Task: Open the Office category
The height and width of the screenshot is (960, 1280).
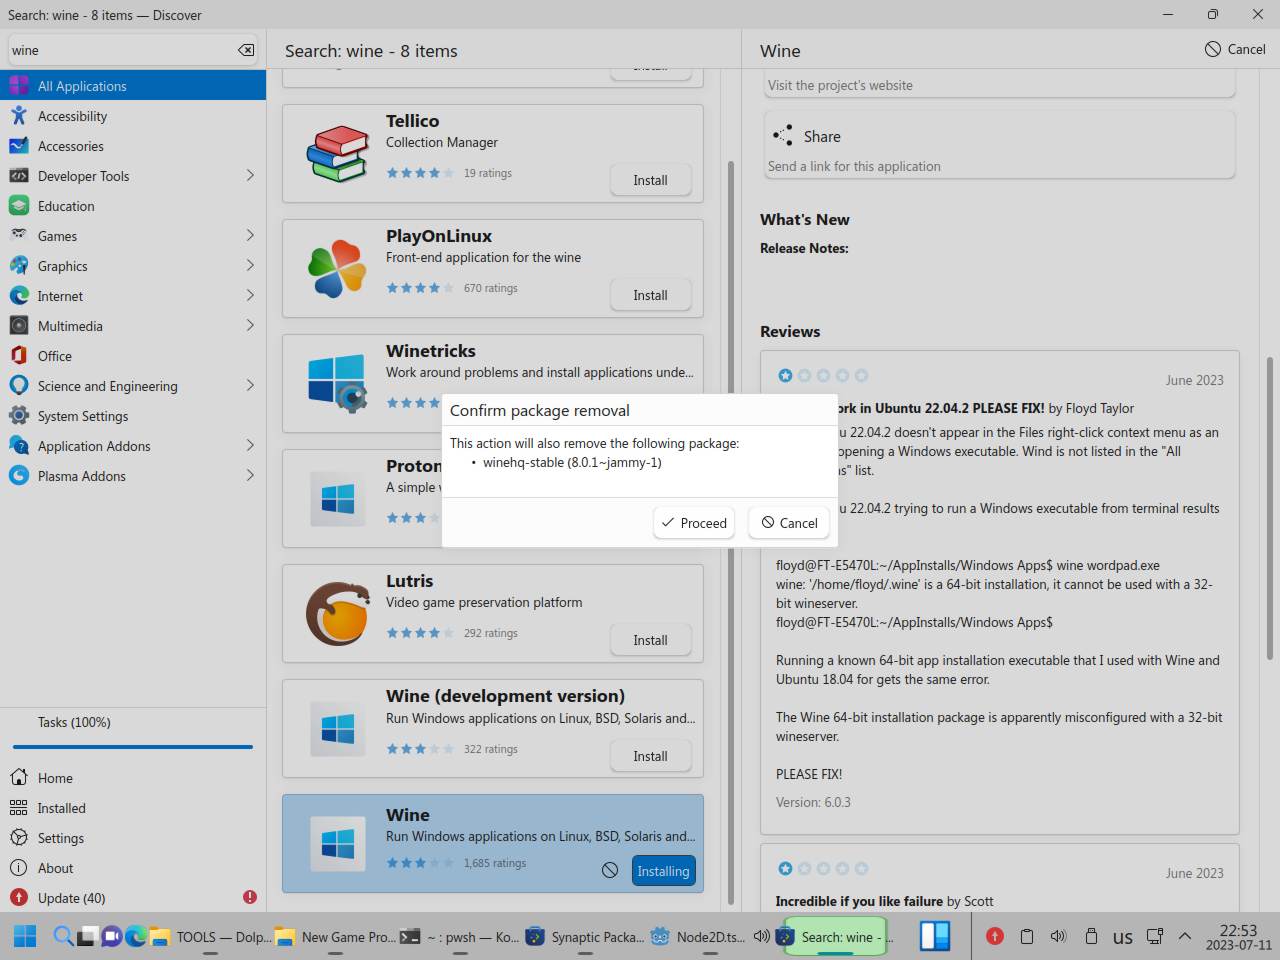Action: pos(133,356)
